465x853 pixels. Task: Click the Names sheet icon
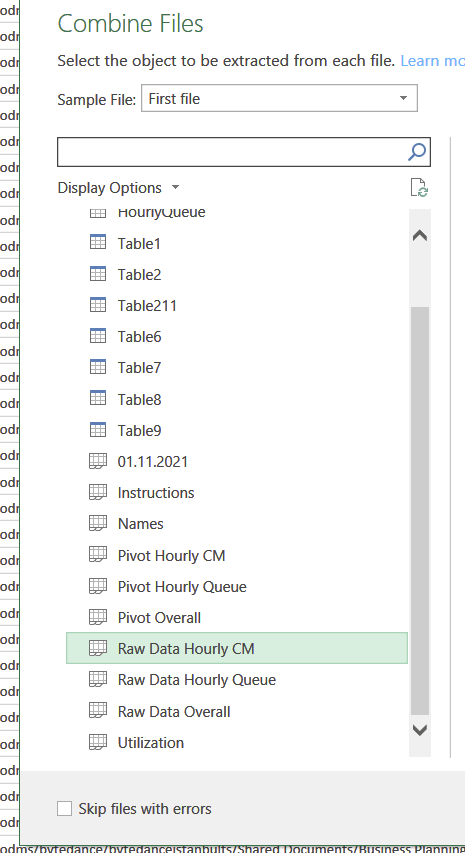pyautogui.click(x=97, y=523)
